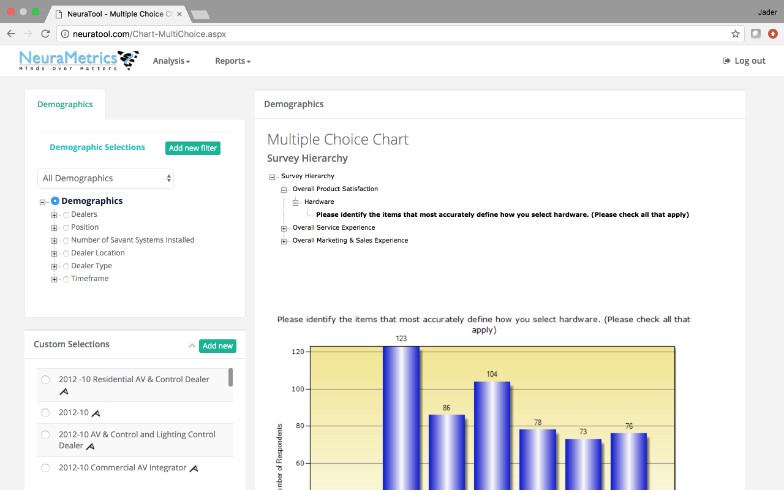Click the browser forward arrow
This screenshot has height=490, width=784.
pos(28,34)
